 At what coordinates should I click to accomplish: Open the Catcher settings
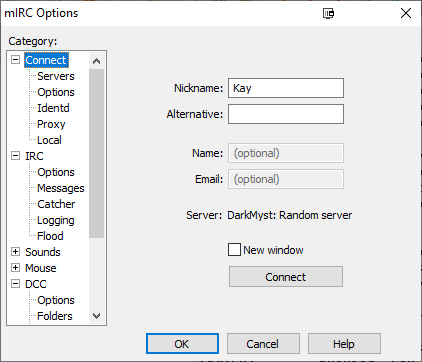[56, 204]
